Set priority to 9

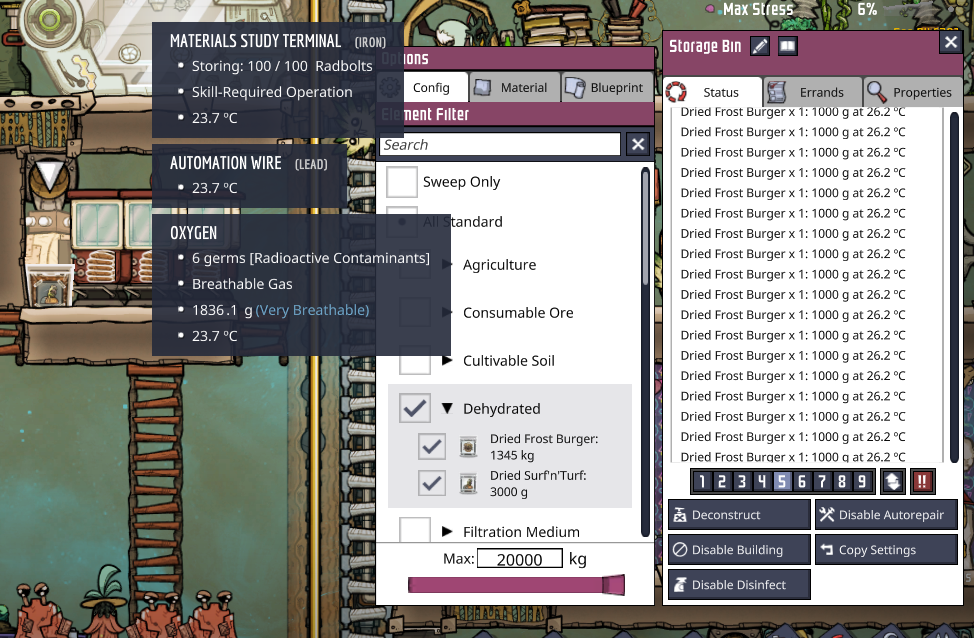pos(862,481)
